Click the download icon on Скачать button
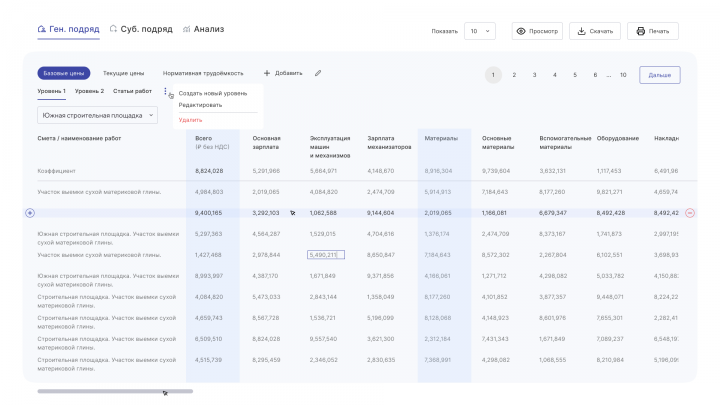The image size is (720, 405). click(579, 31)
